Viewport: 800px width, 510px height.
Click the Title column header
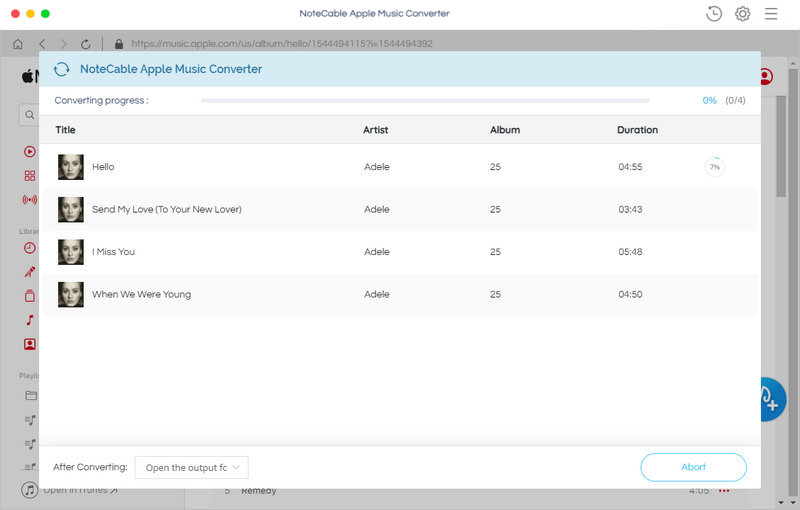point(65,130)
